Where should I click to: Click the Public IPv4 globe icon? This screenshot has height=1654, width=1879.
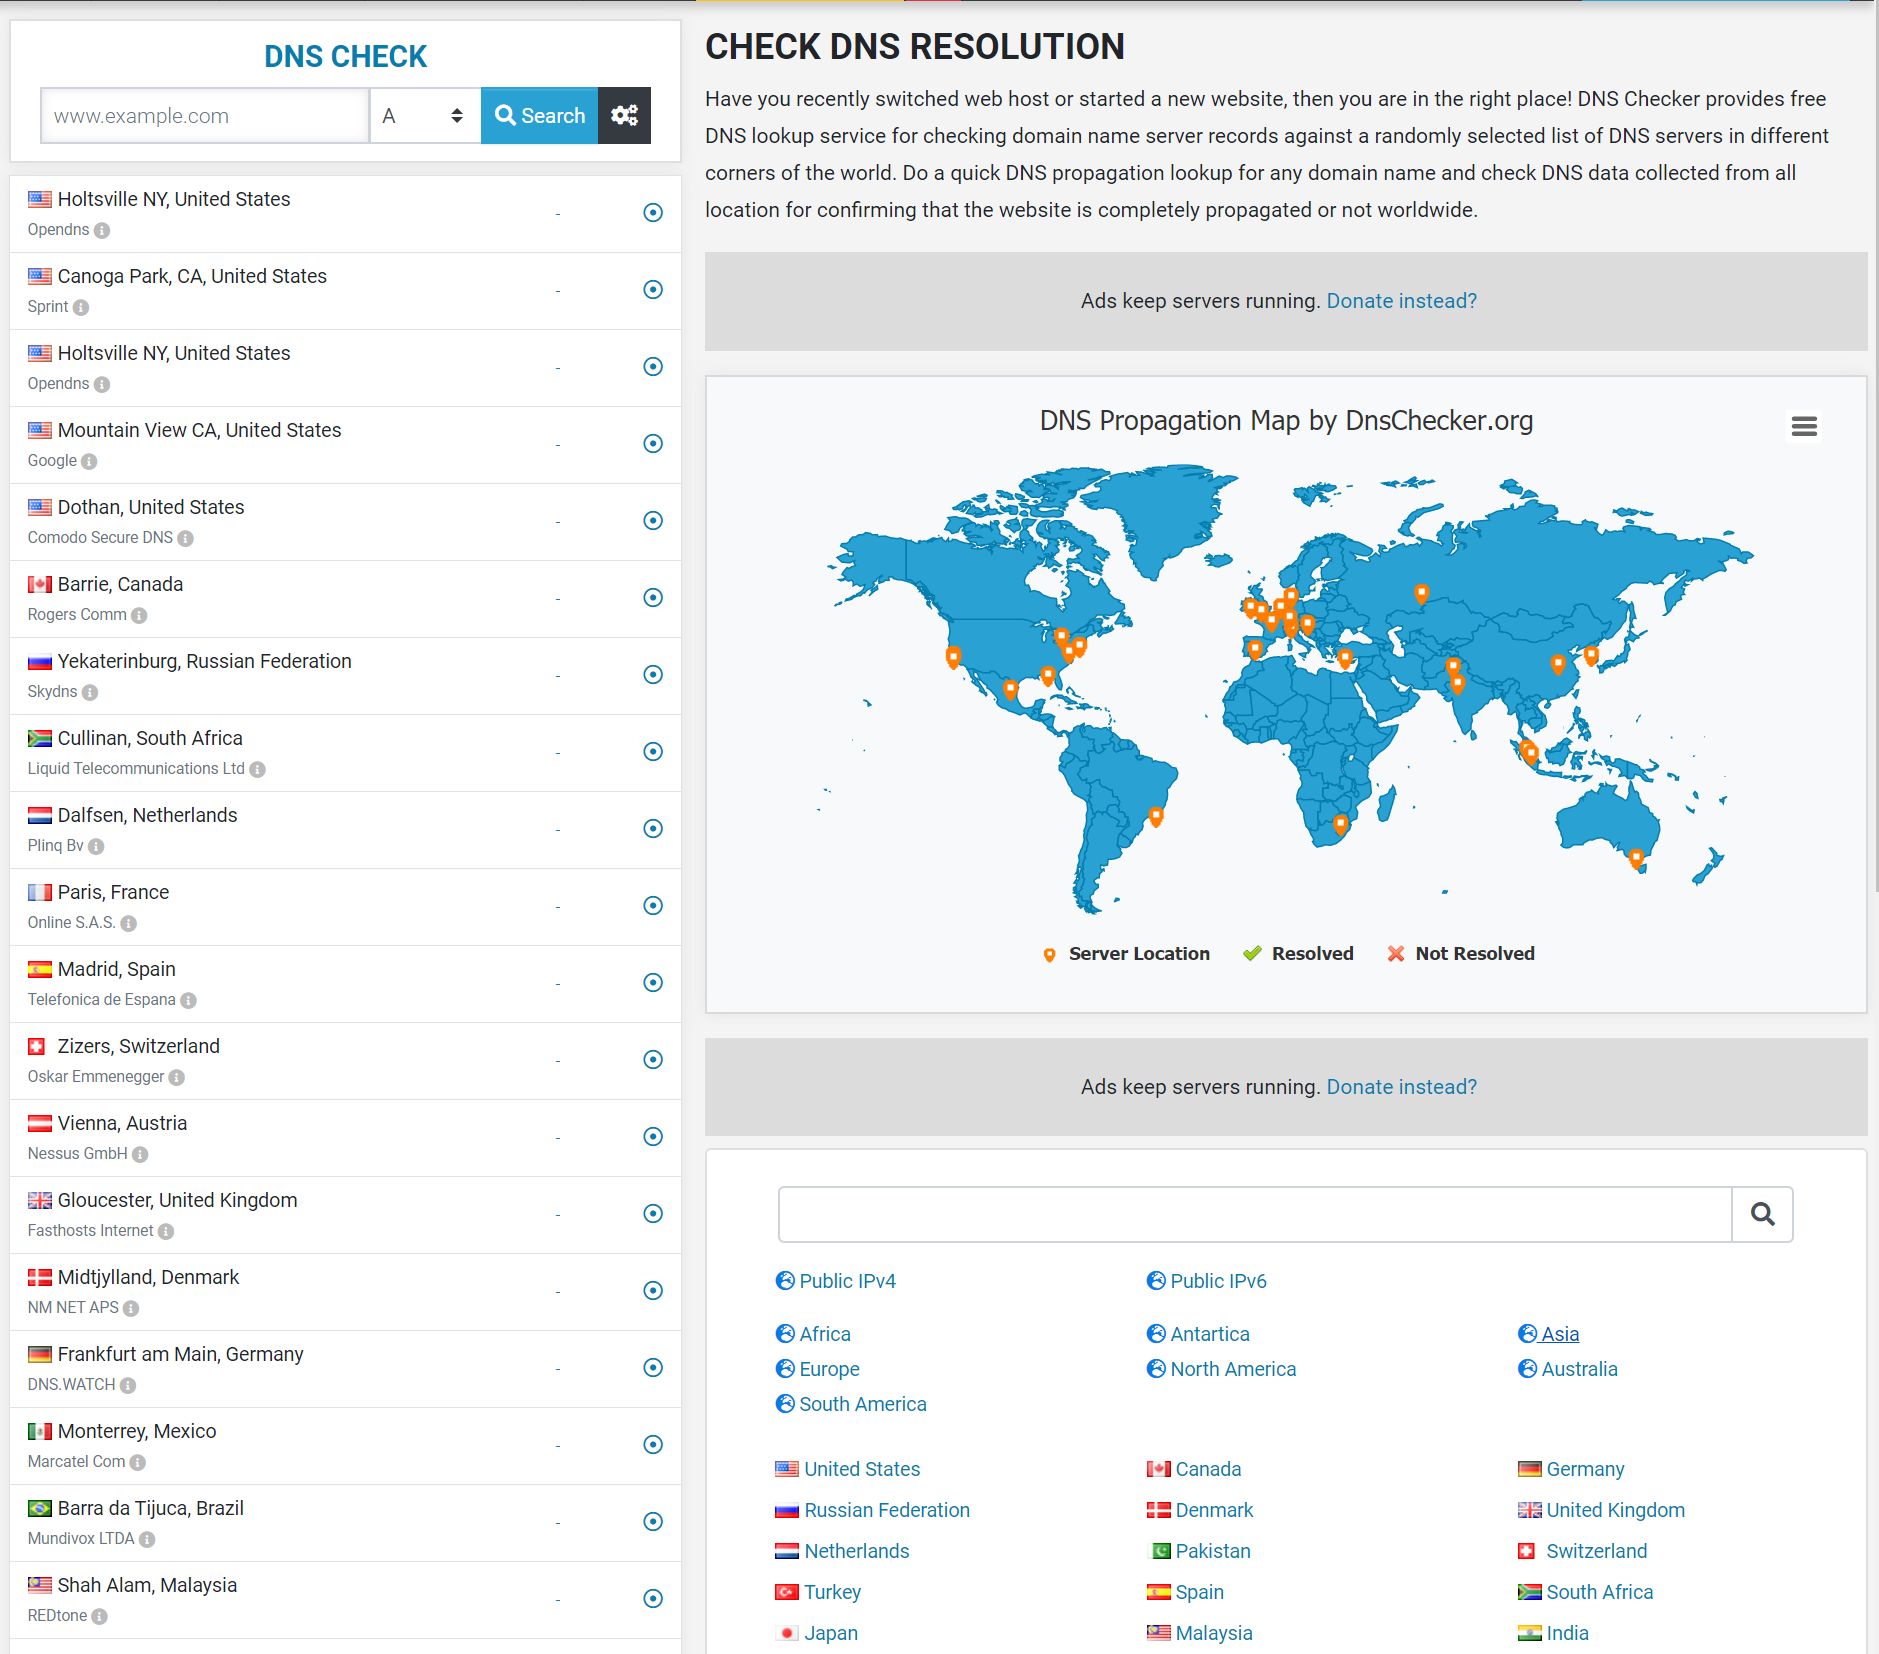click(x=786, y=1280)
